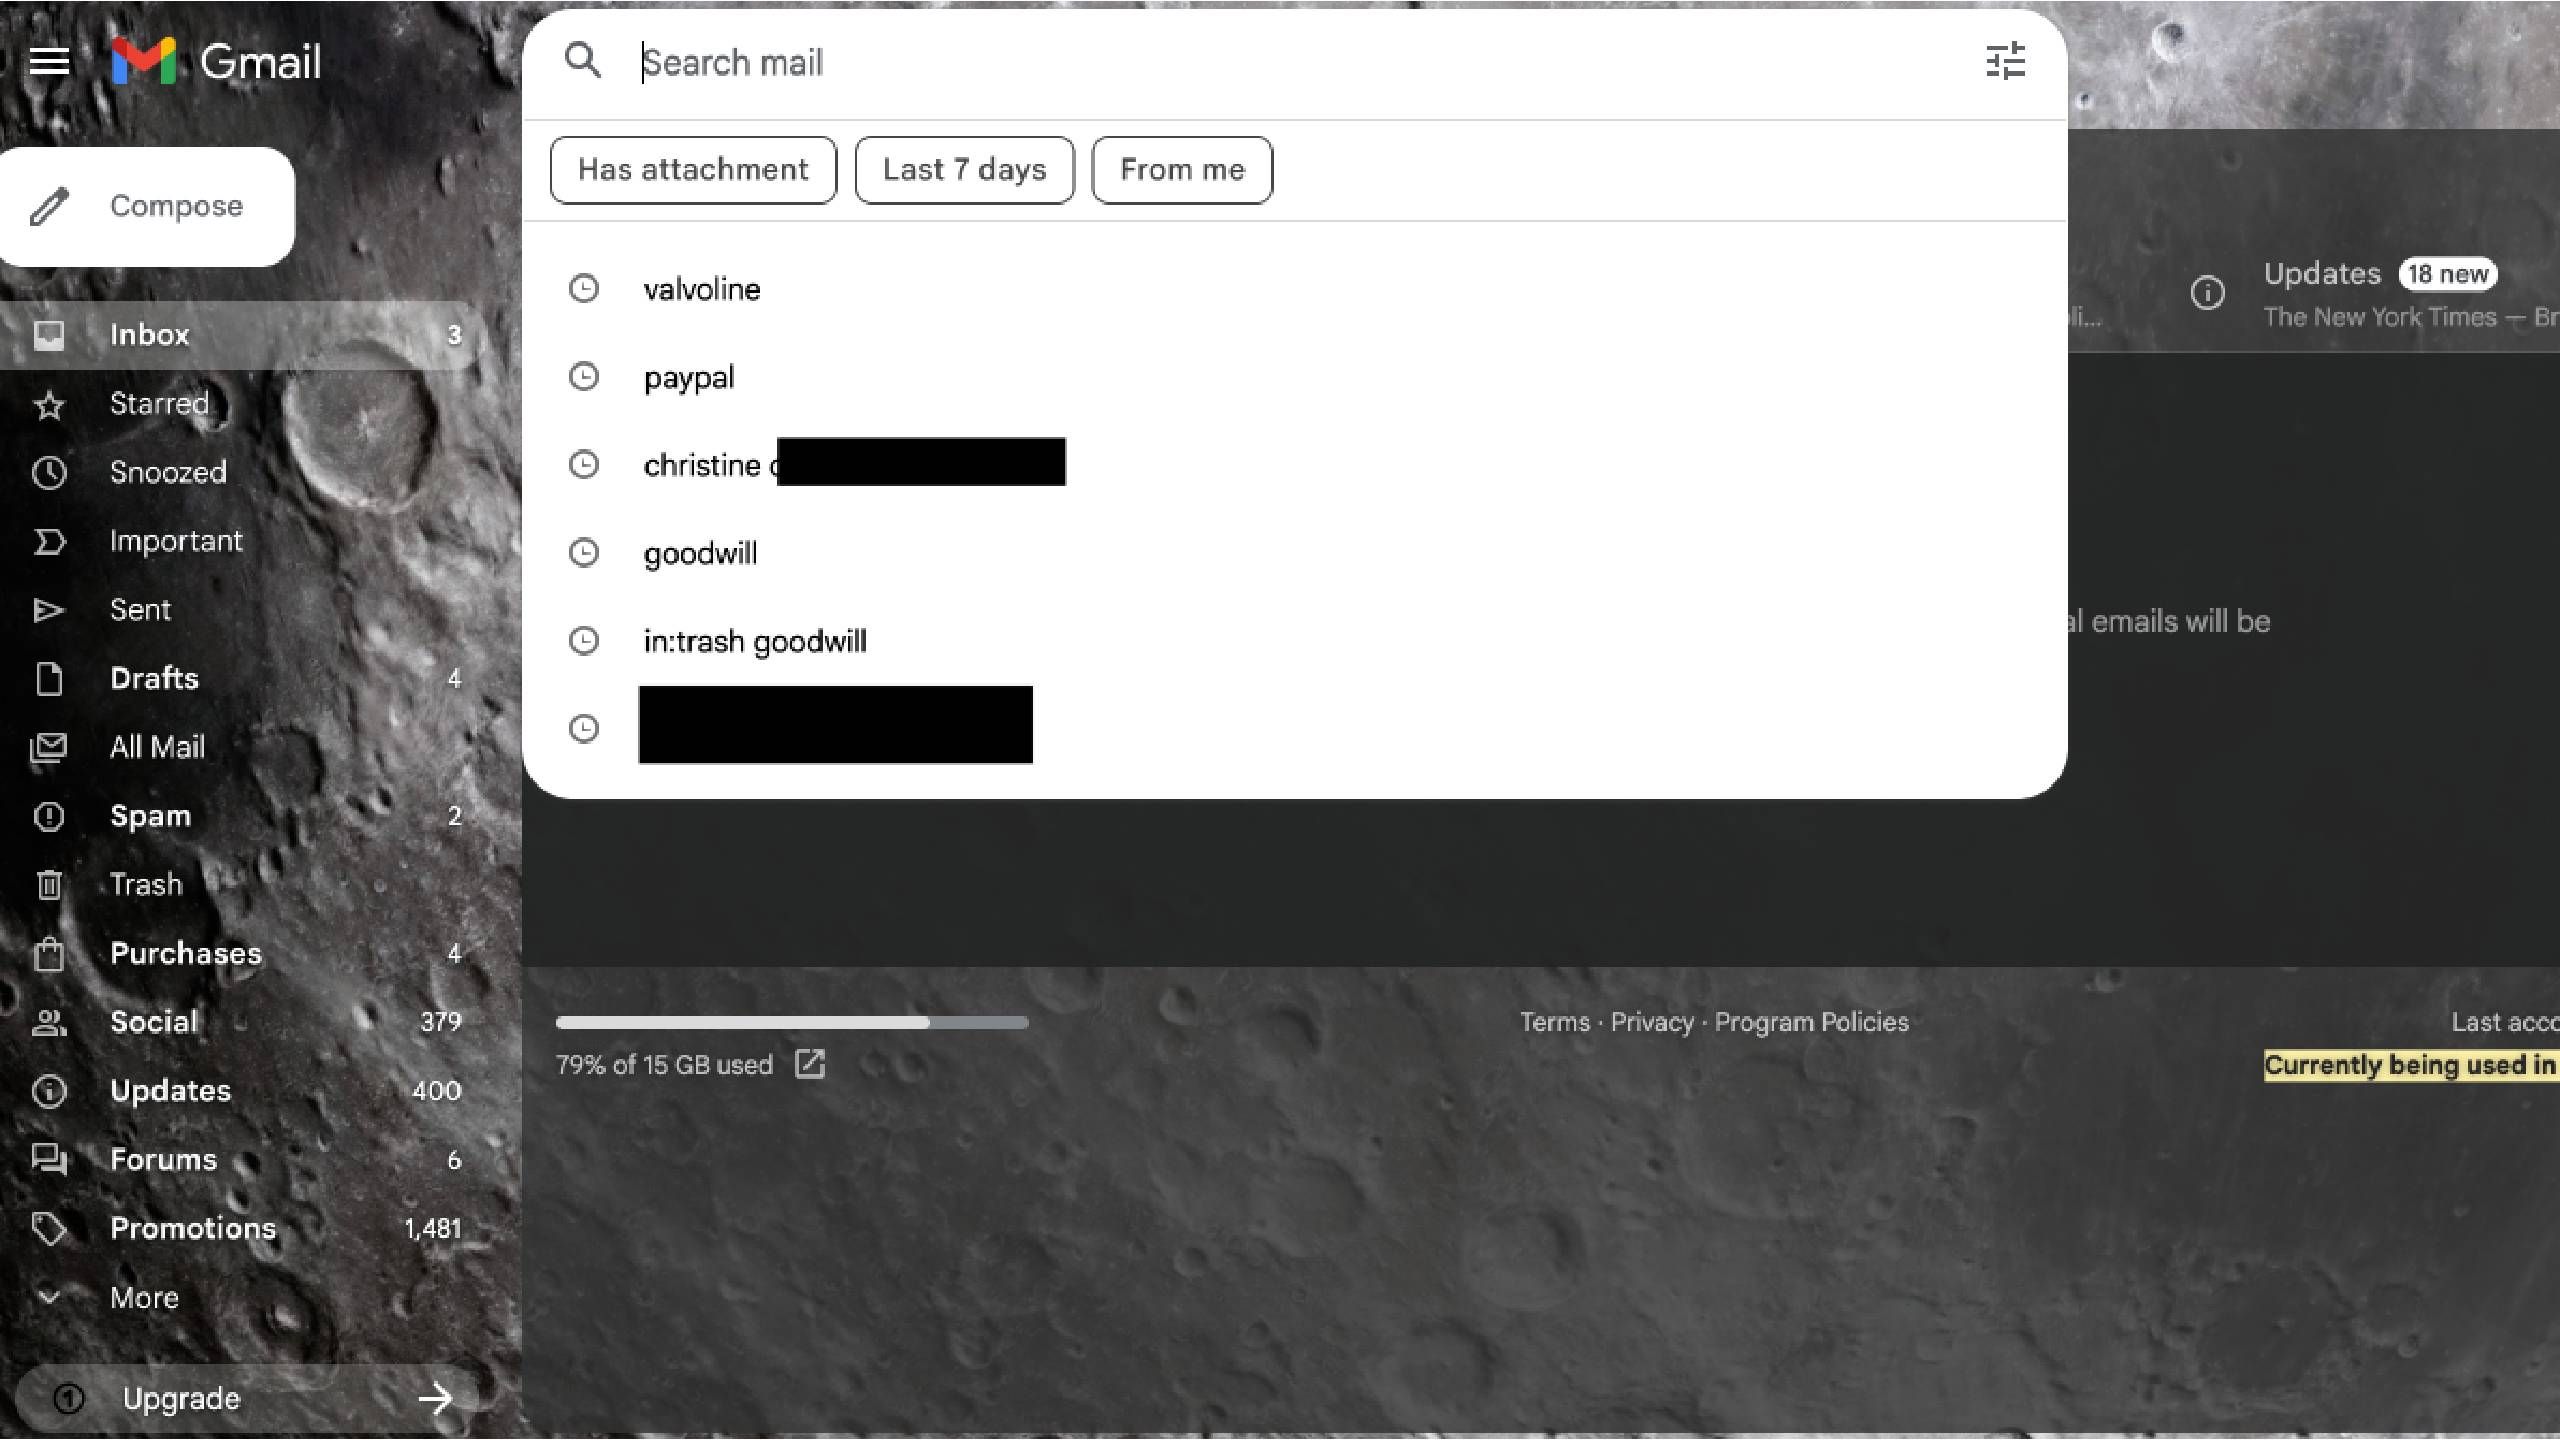This screenshot has width=2560, height=1440.
Task: Click into the Search mail field
Action: pyautogui.click(x=1300, y=62)
